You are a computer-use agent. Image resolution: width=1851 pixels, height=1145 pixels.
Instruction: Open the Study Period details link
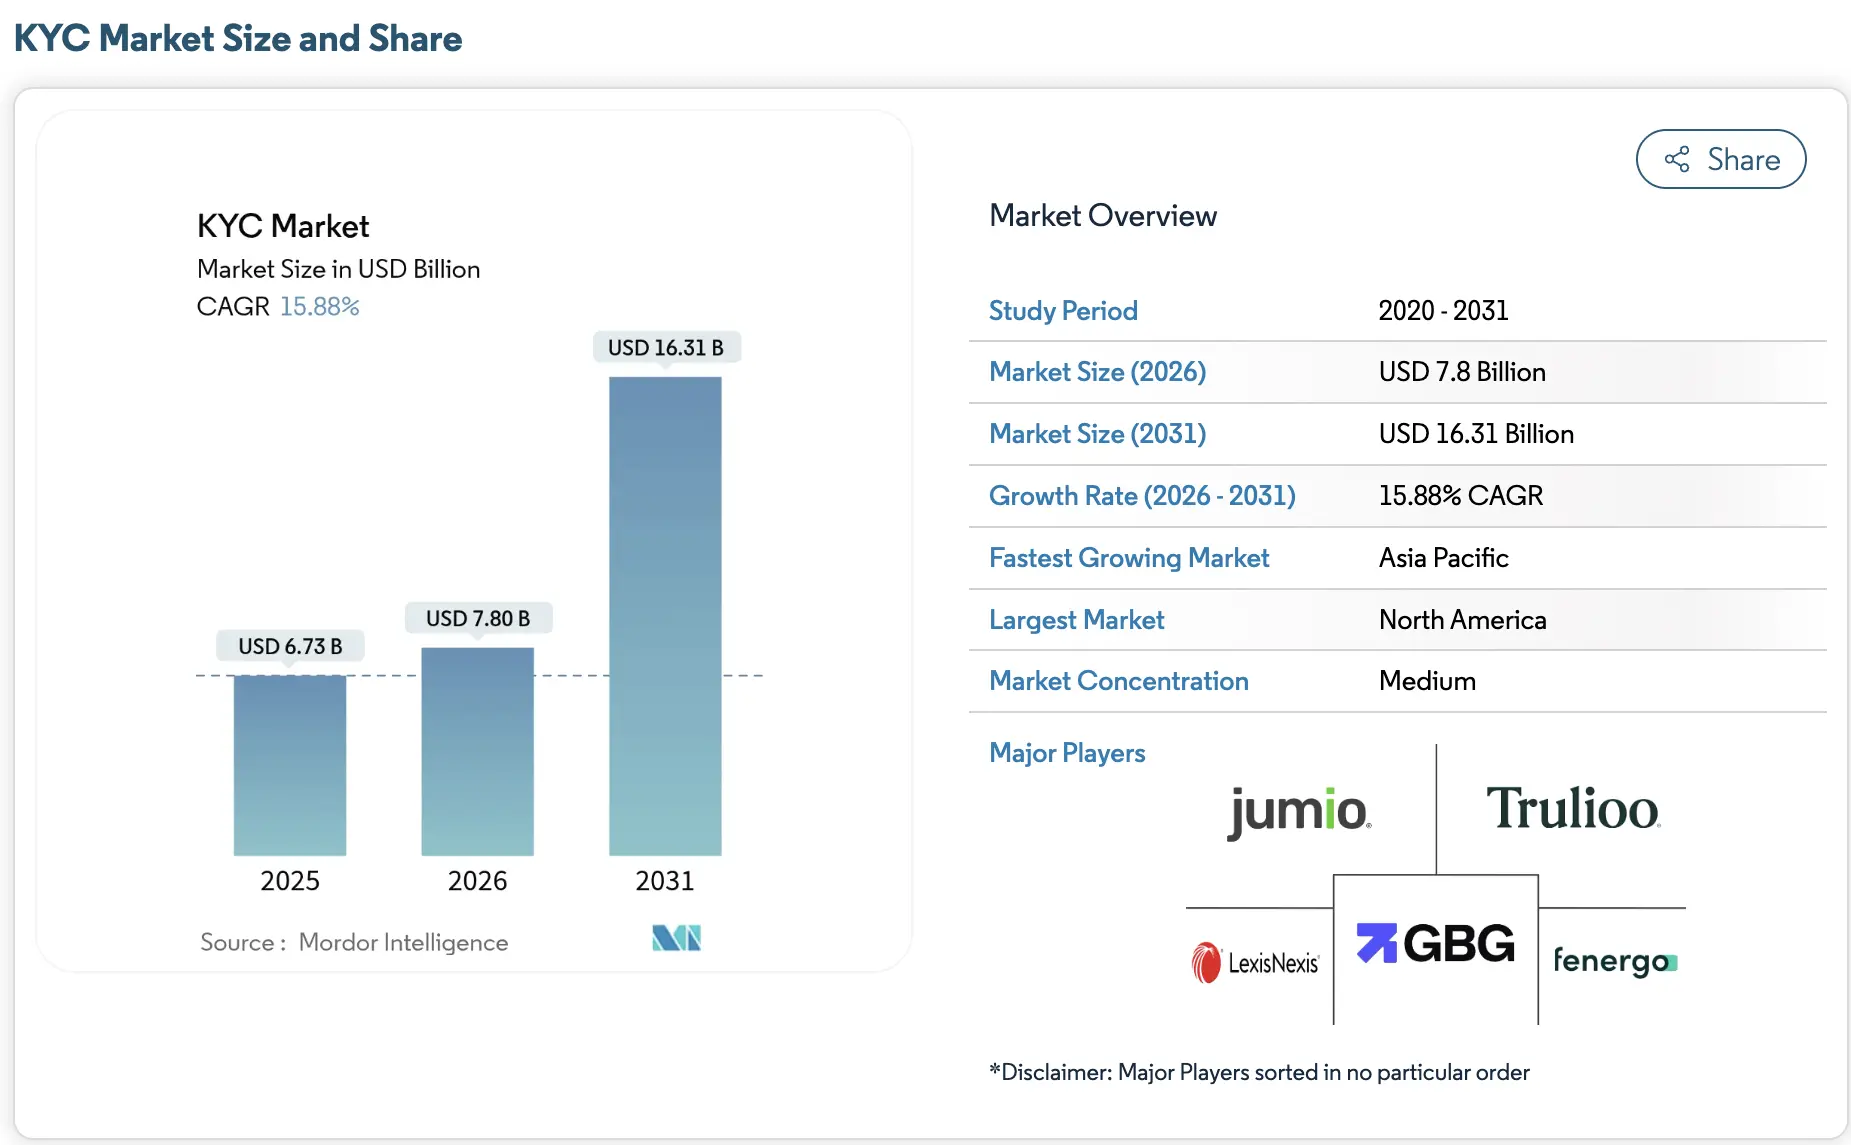[x=1063, y=311]
